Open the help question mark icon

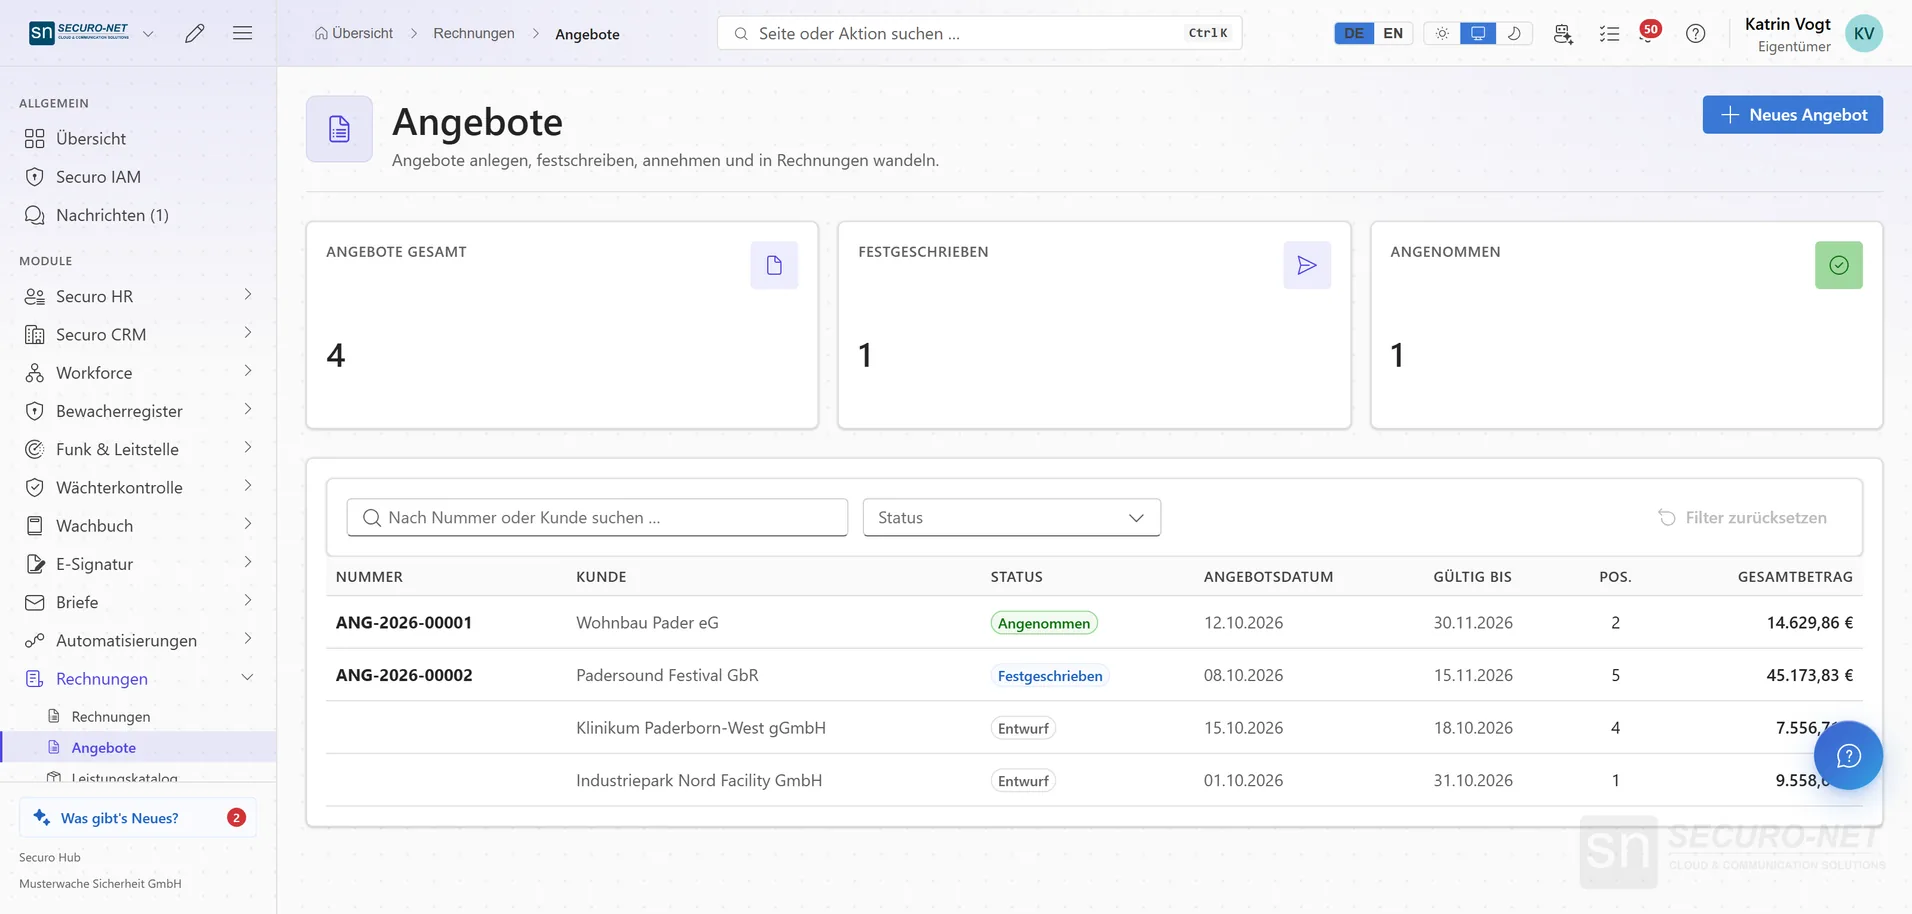pyautogui.click(x=1695, y=33)
